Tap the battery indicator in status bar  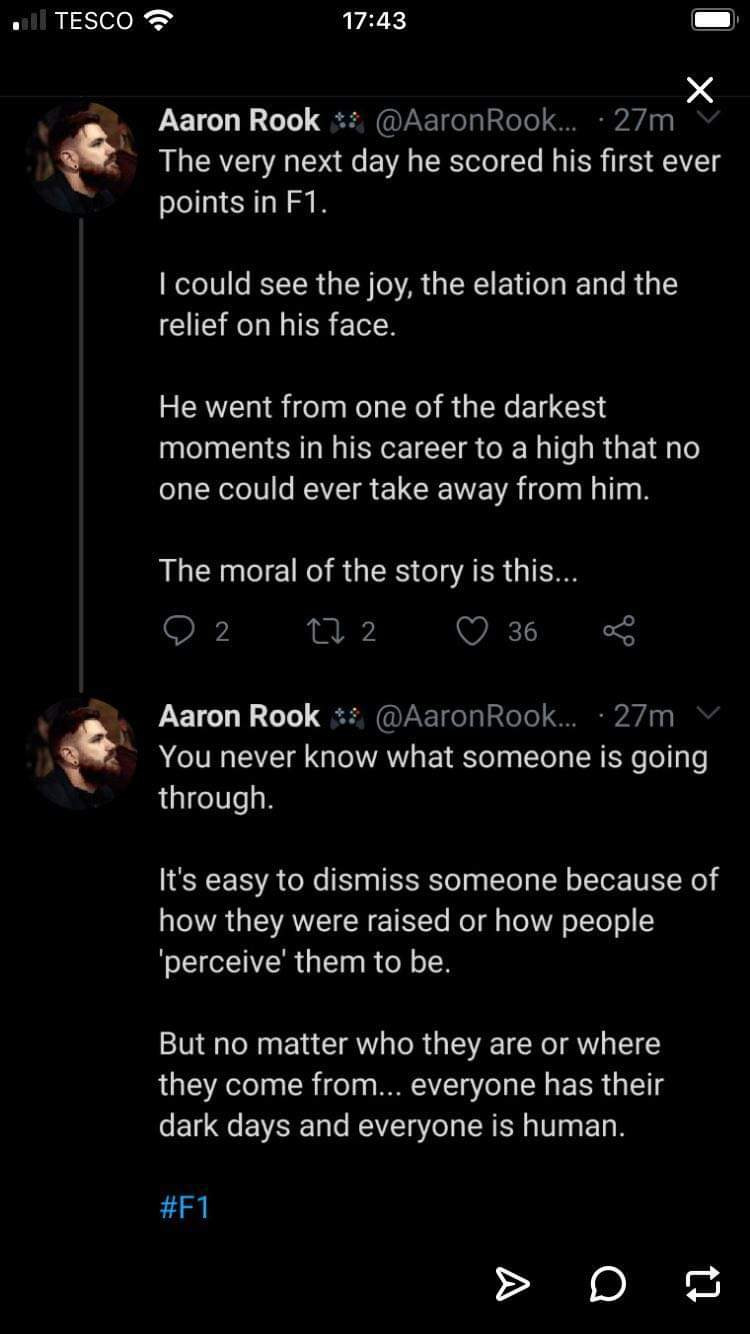click(x=714, y=21)
